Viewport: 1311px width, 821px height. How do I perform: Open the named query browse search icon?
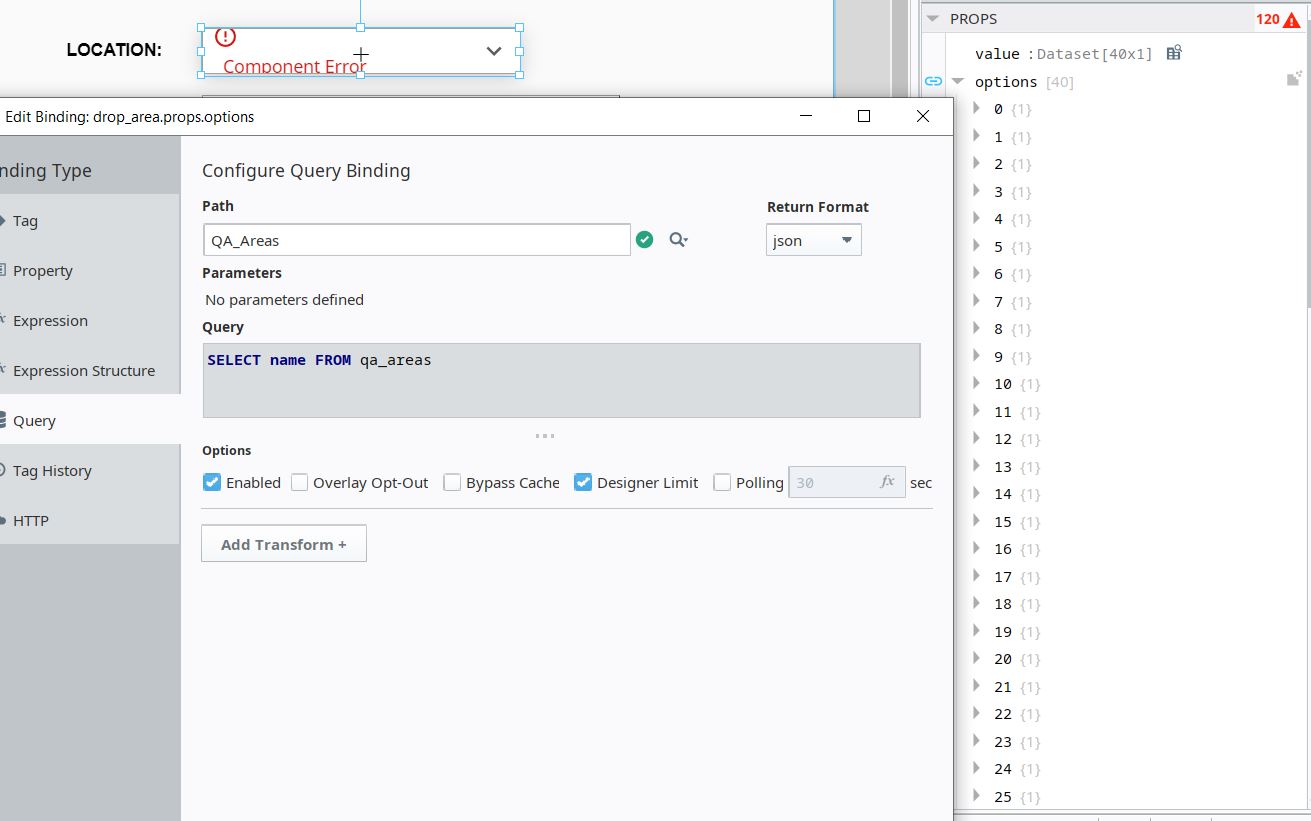pos(678,240)
